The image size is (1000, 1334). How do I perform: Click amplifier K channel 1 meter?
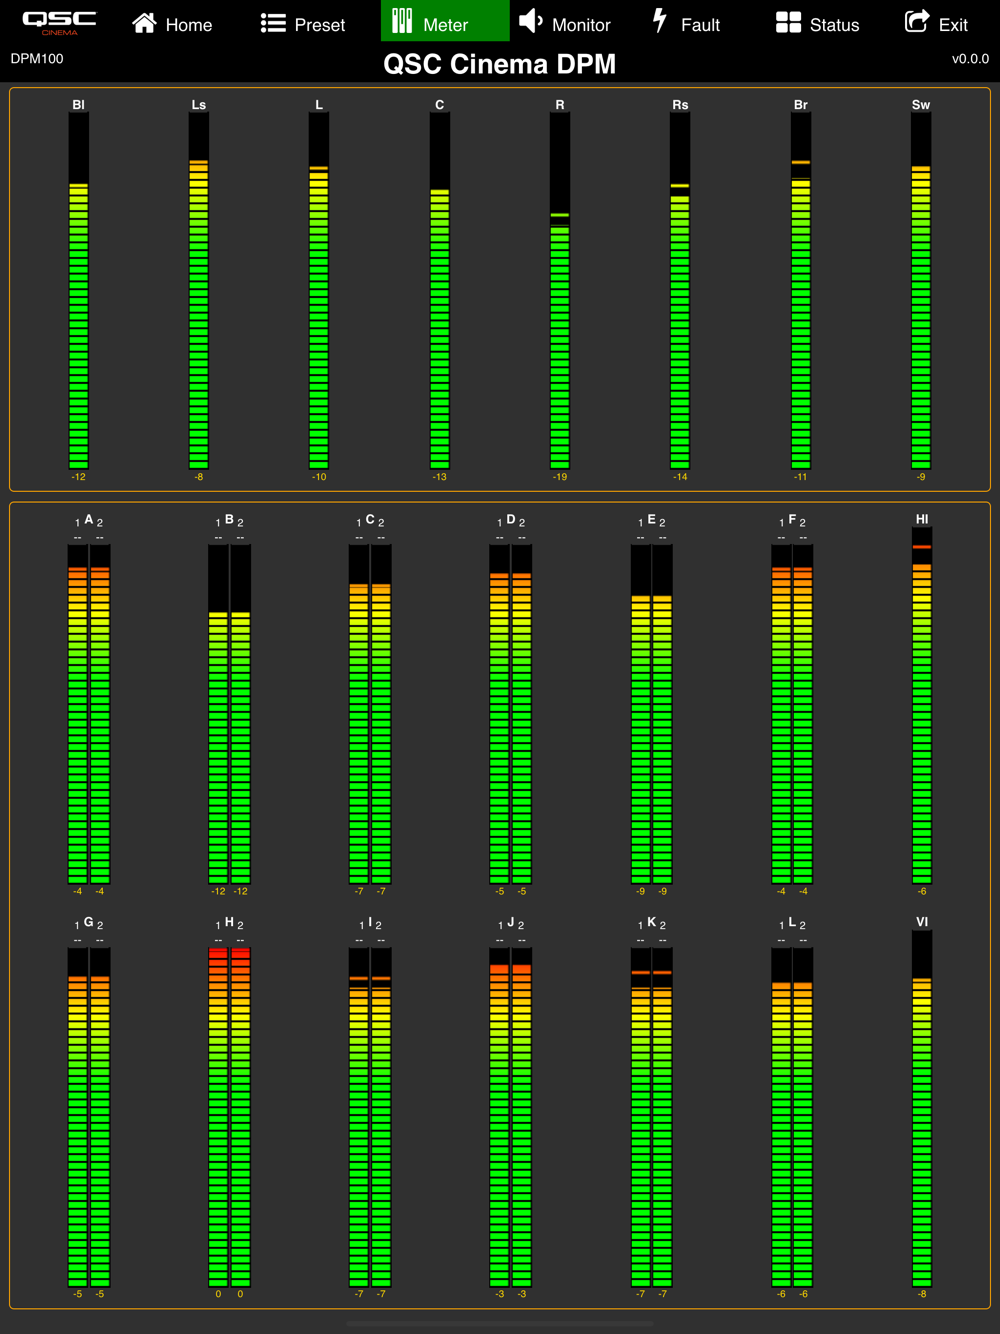pos(641,1117)
